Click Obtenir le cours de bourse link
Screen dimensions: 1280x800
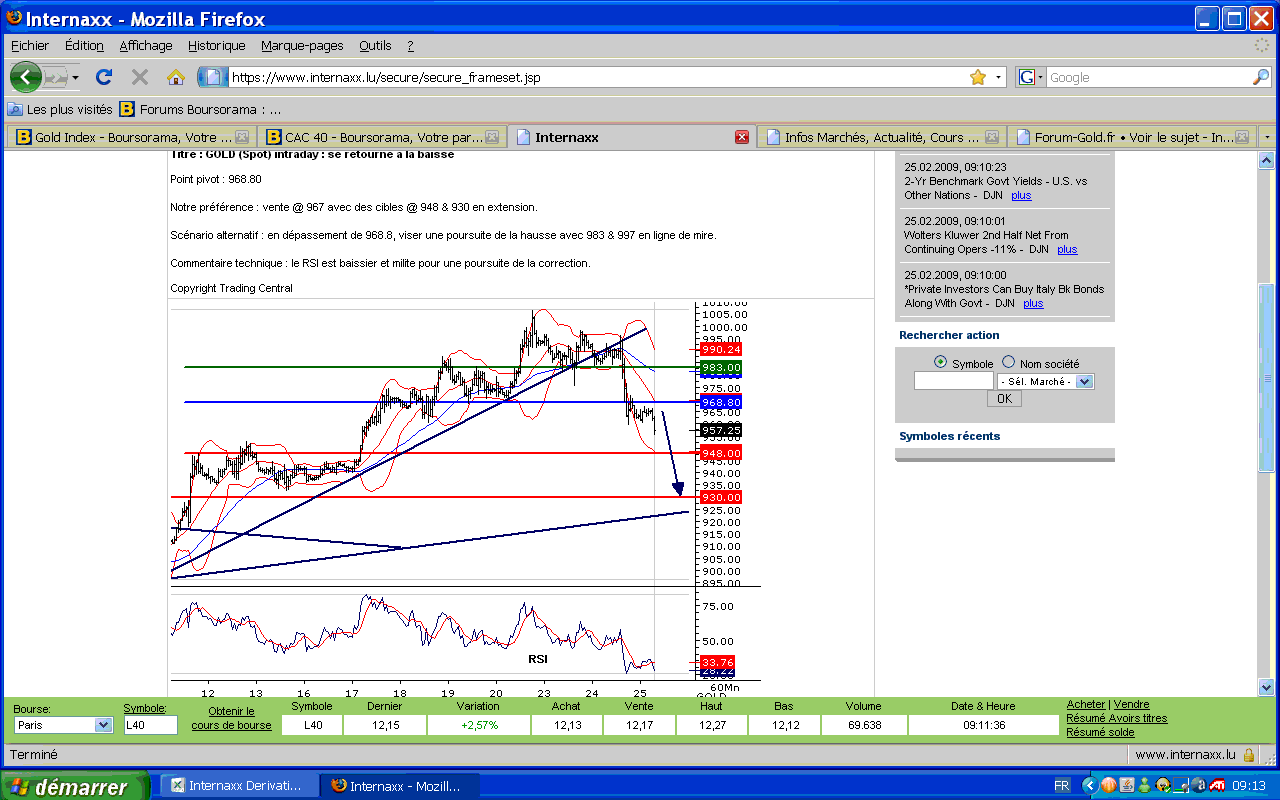click(x=231, y=718)
